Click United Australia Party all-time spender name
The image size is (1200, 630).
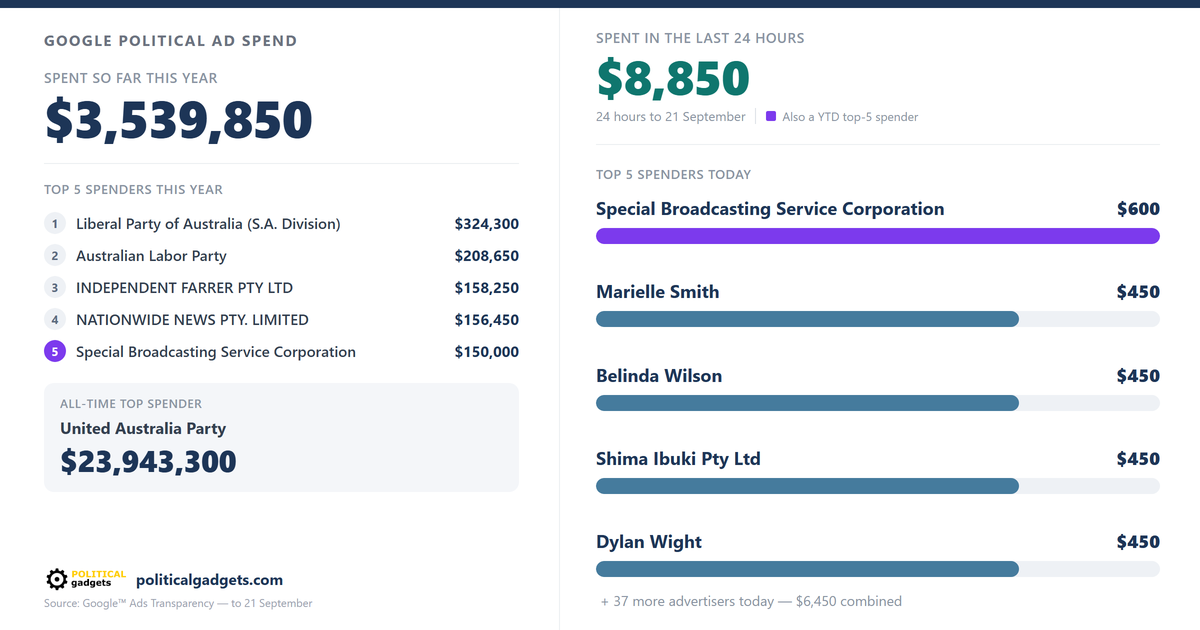143,429
